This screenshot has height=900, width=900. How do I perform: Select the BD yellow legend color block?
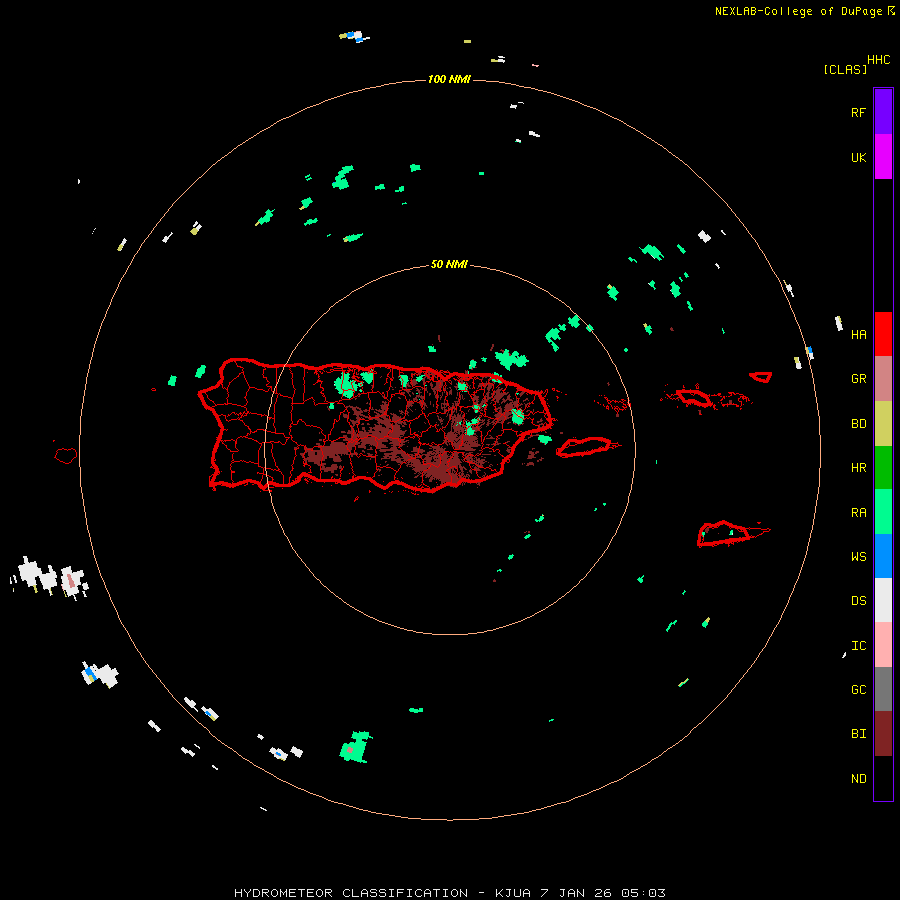(883, 423)
